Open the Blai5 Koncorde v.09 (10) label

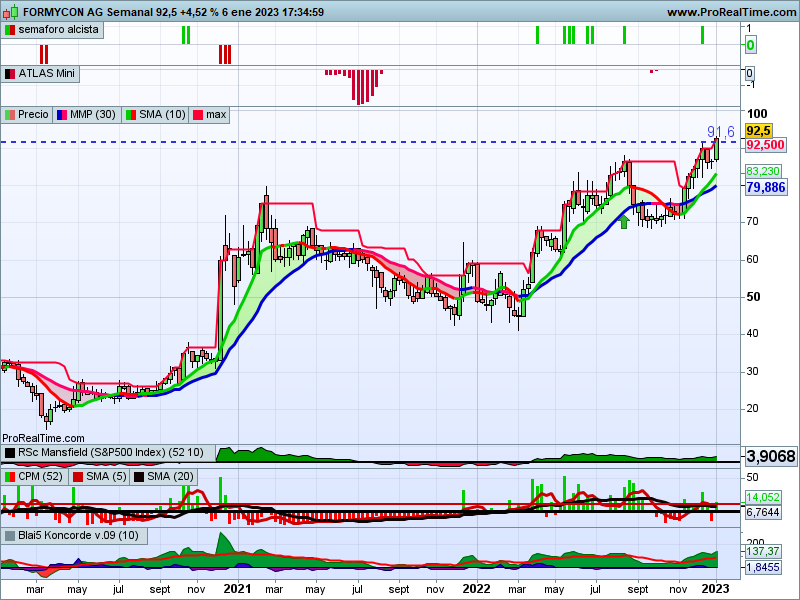[x=79, y=535]
